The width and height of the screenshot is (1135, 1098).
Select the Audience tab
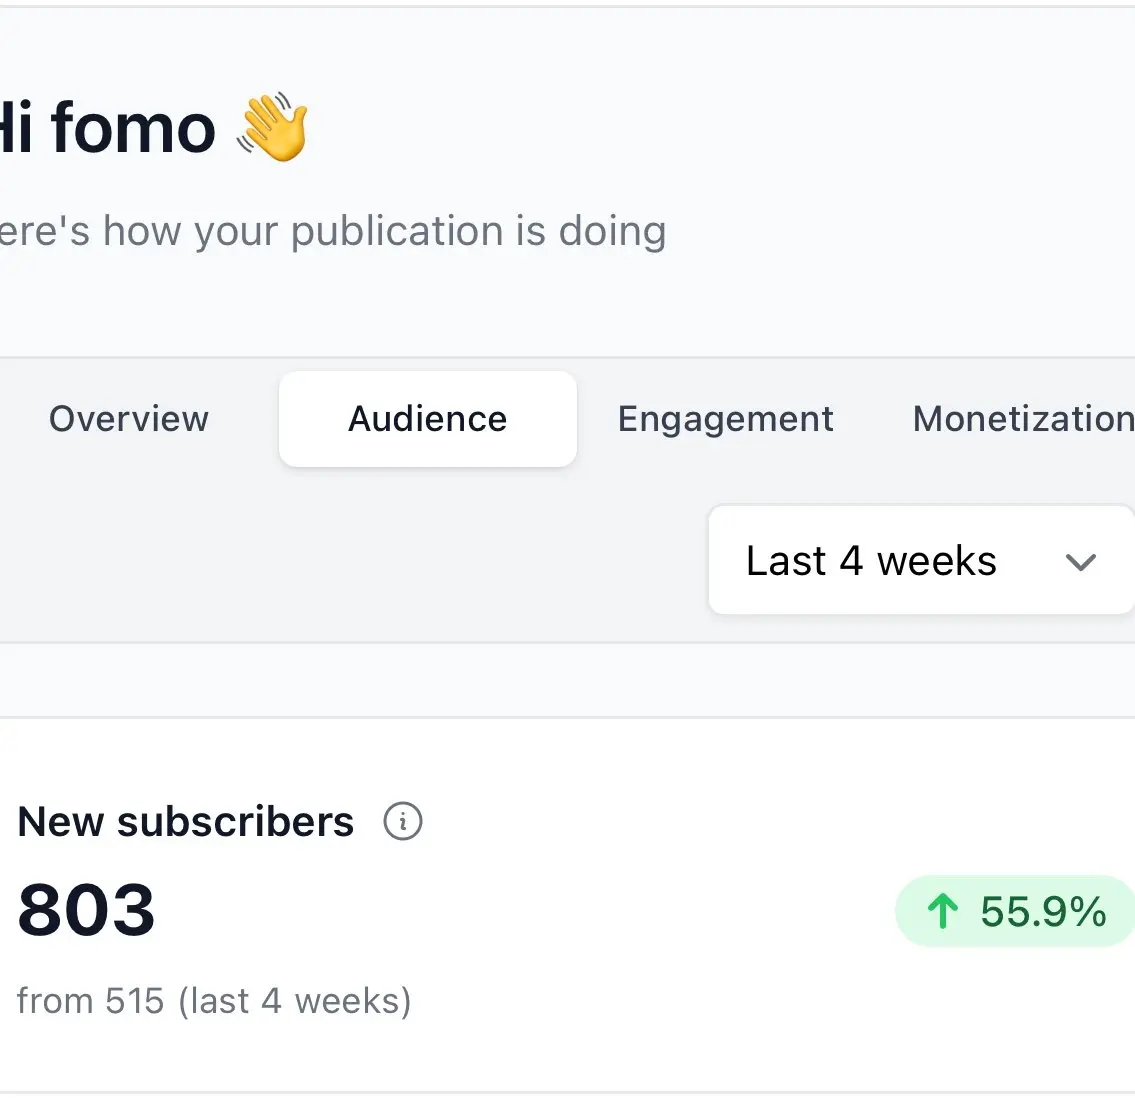coord(427,419)
